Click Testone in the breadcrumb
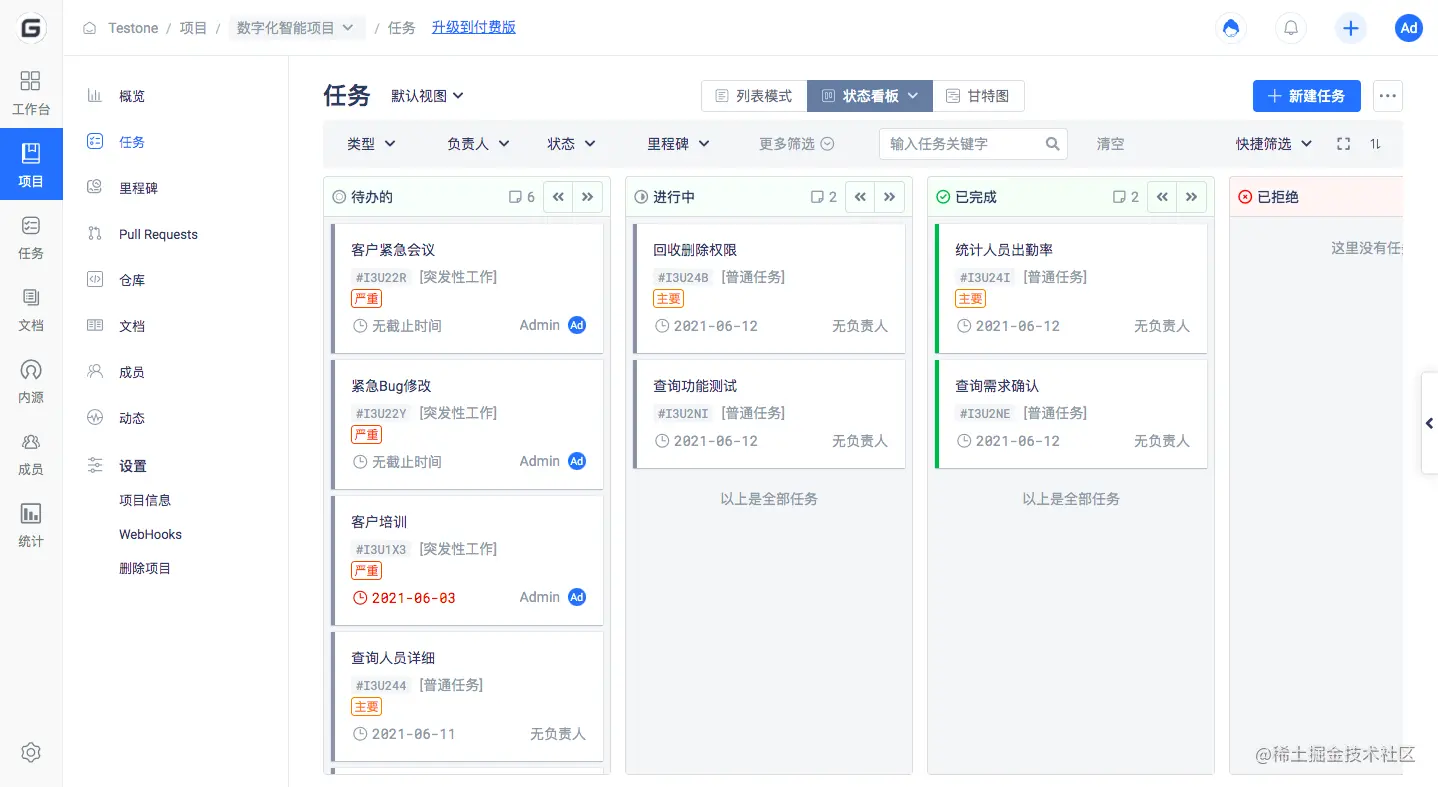This screenshot has height=787, width=1438. (133, 28)
